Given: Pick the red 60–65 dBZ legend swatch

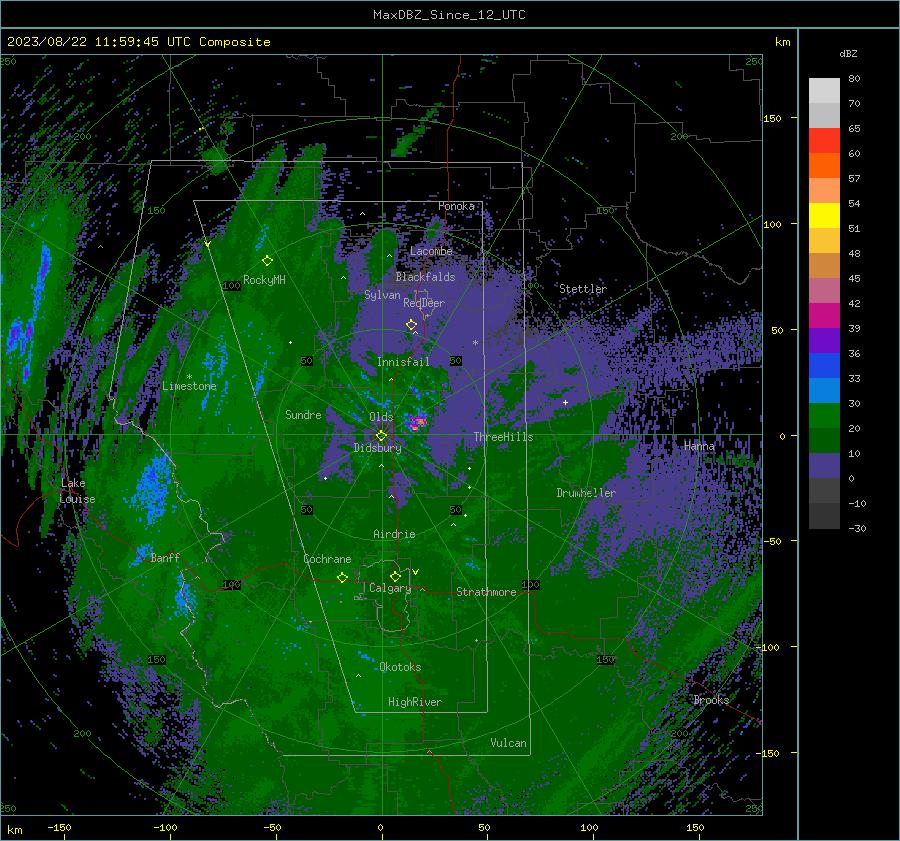Looking at the screenshot, I should pyautogui.click(x=824, y=141).
